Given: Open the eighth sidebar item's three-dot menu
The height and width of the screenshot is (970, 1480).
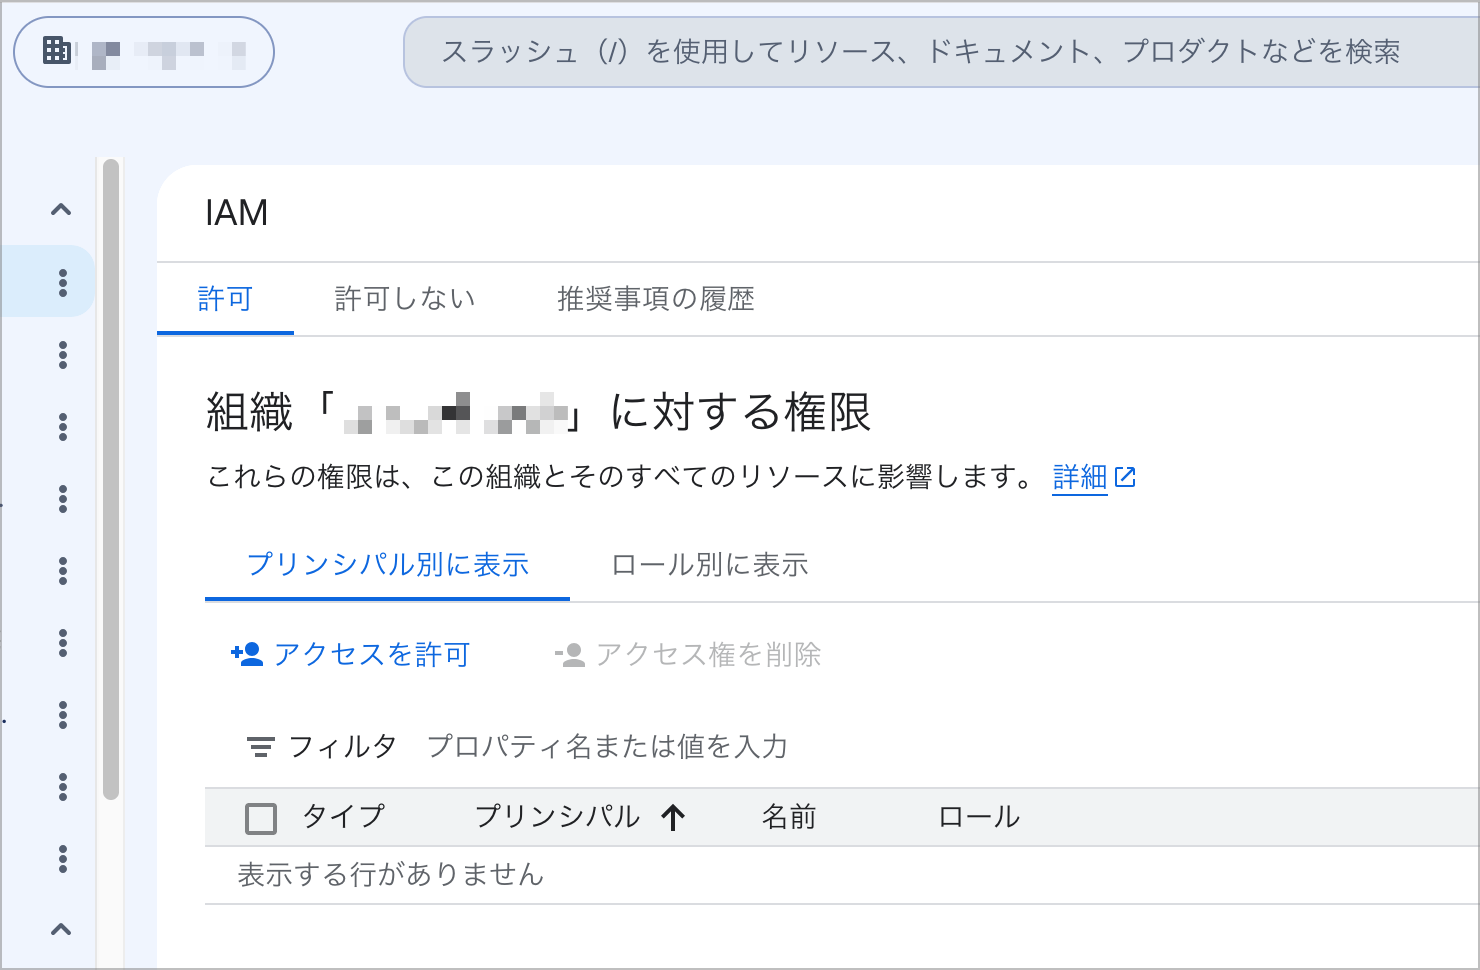Looking at the screenshot, I should (63, 787).
